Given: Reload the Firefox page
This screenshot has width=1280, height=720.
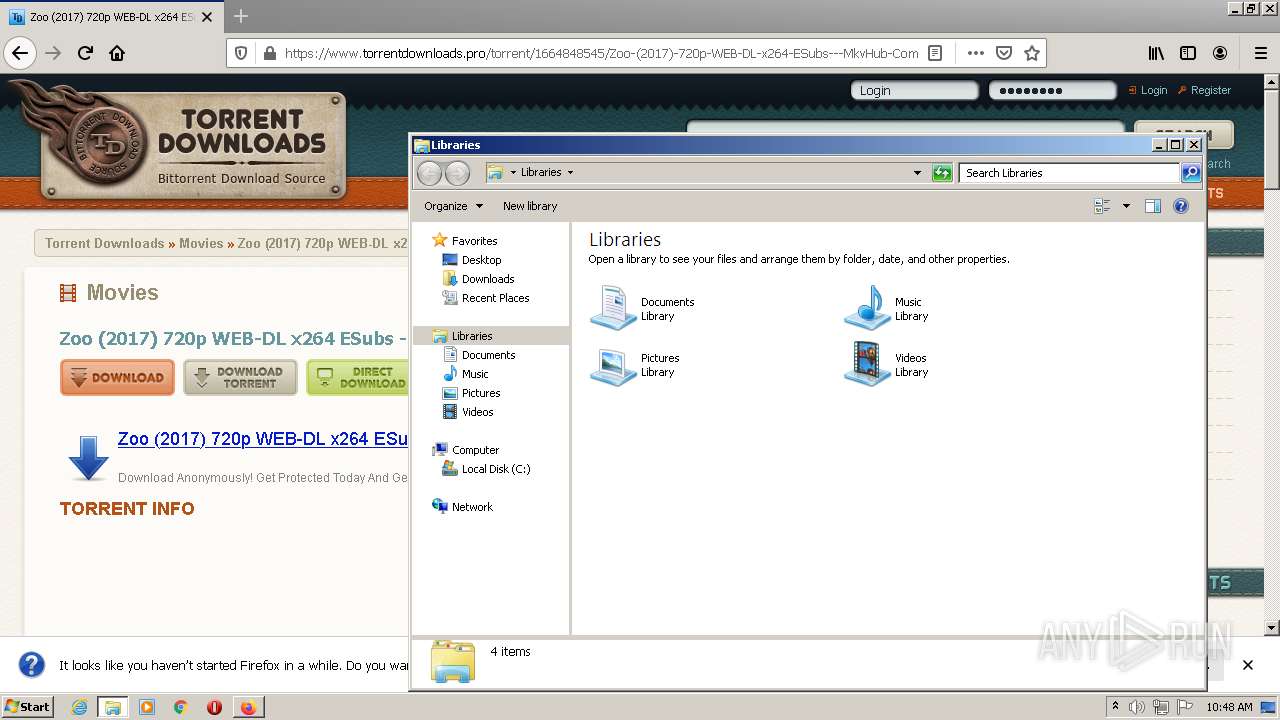Looking at the screenshot, I should 85,53.
